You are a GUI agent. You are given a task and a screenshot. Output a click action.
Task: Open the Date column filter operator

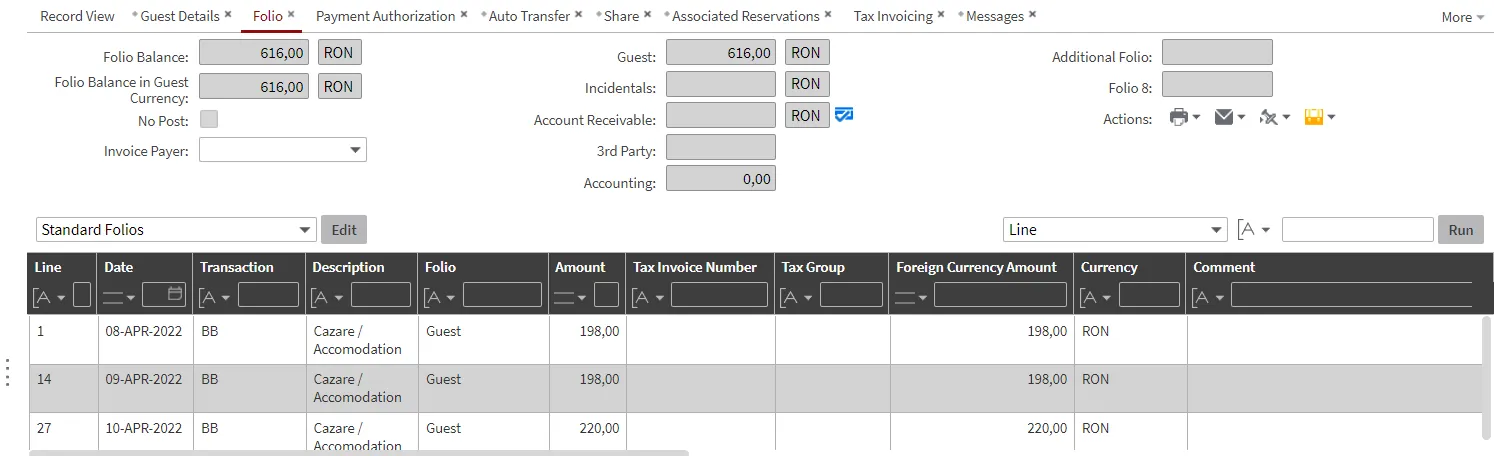tap(120, 297)
